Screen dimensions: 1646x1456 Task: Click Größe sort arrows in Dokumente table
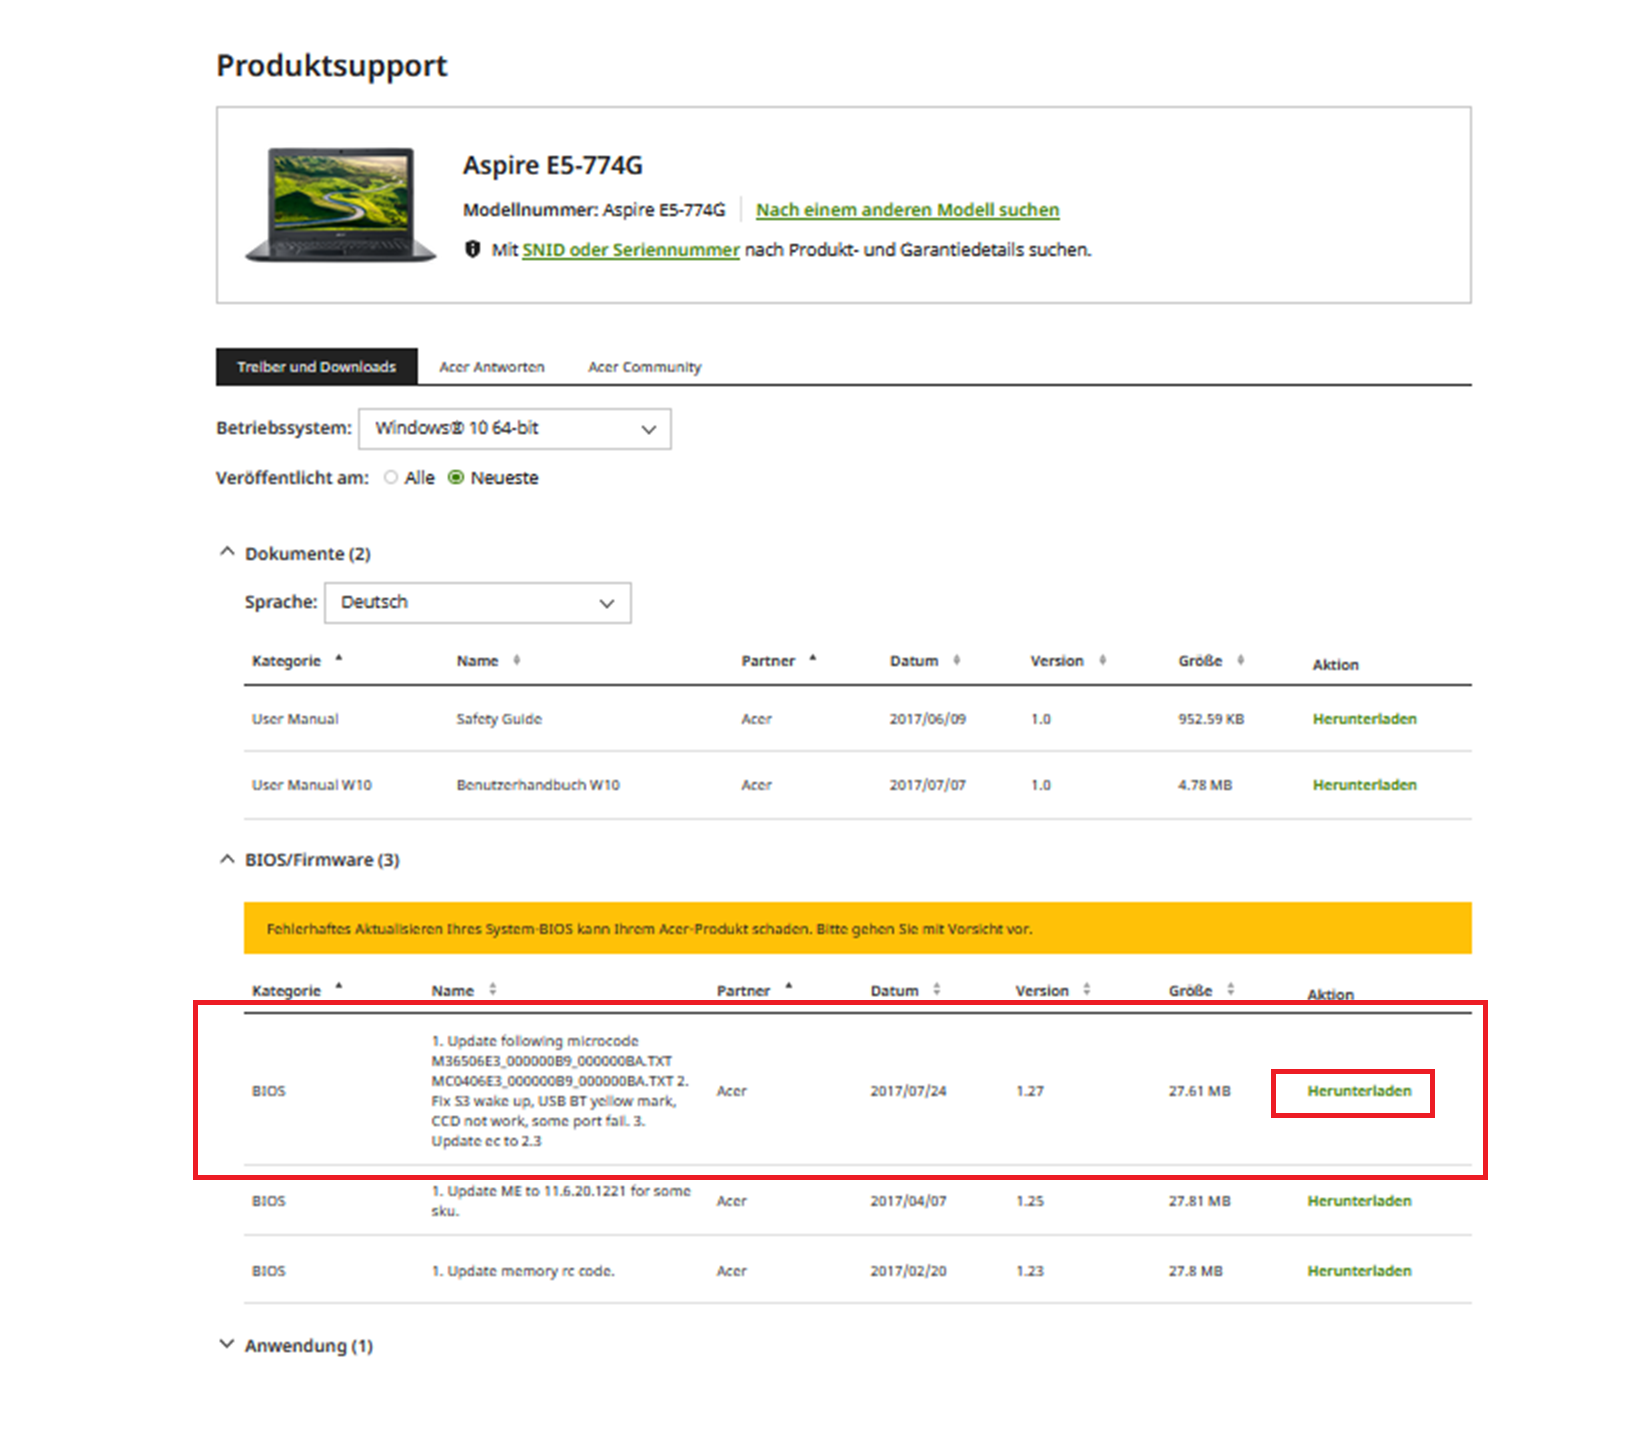pyautogui.click(x=1241, y=660)
